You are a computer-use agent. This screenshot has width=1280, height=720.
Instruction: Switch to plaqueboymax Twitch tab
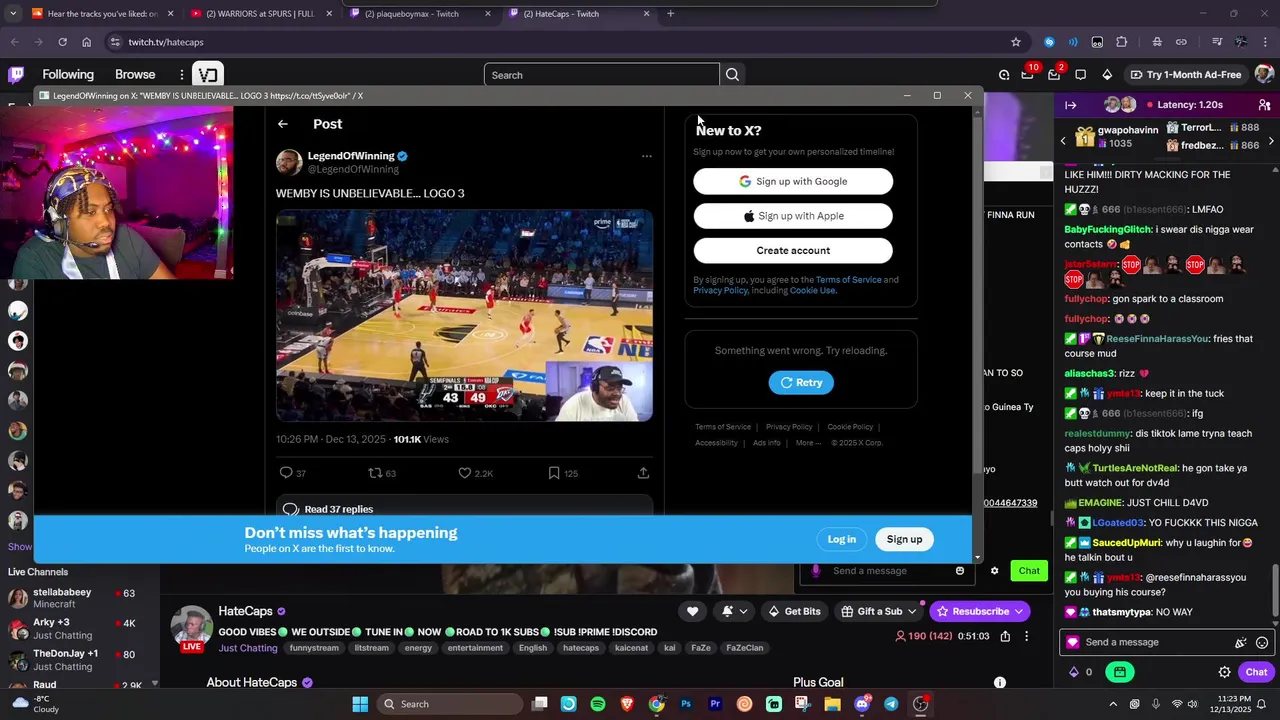pos(419,14)
